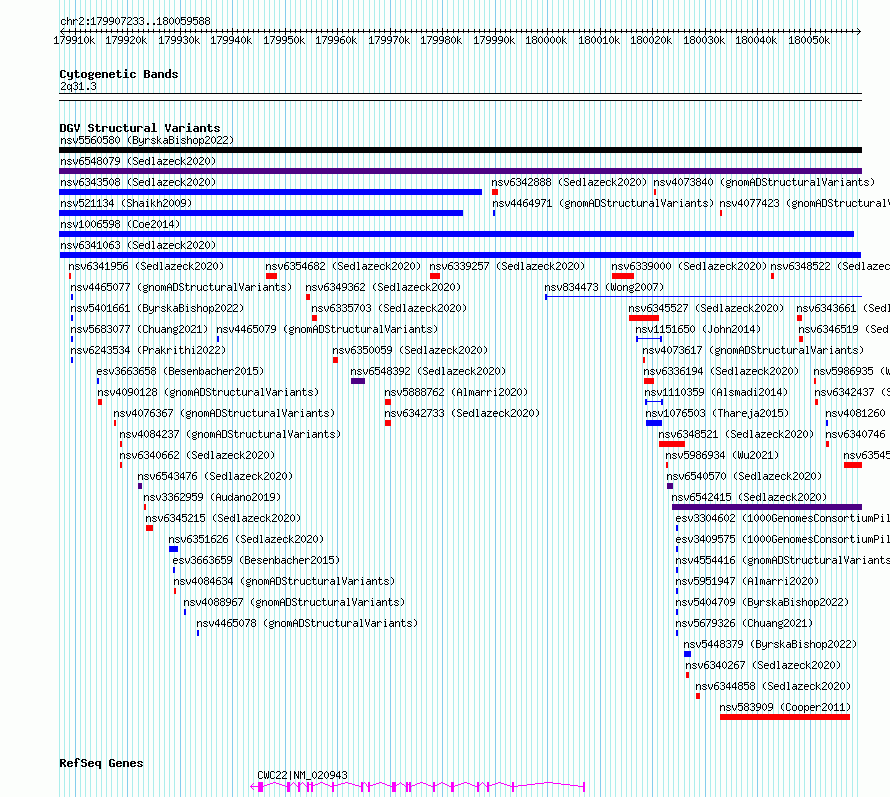Image resolution: width=890 pixels, height=797 pixels.
Task: Open nsv4076367 (gnomADStructuralVariants) label
Action: coord(224,413)
